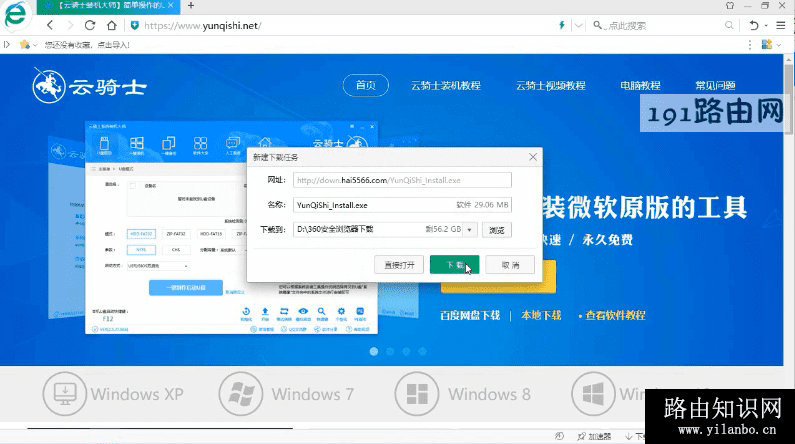795x444 pixels.
Task: Click the 360 browser logo at top-left
Action: pos(16,15)
